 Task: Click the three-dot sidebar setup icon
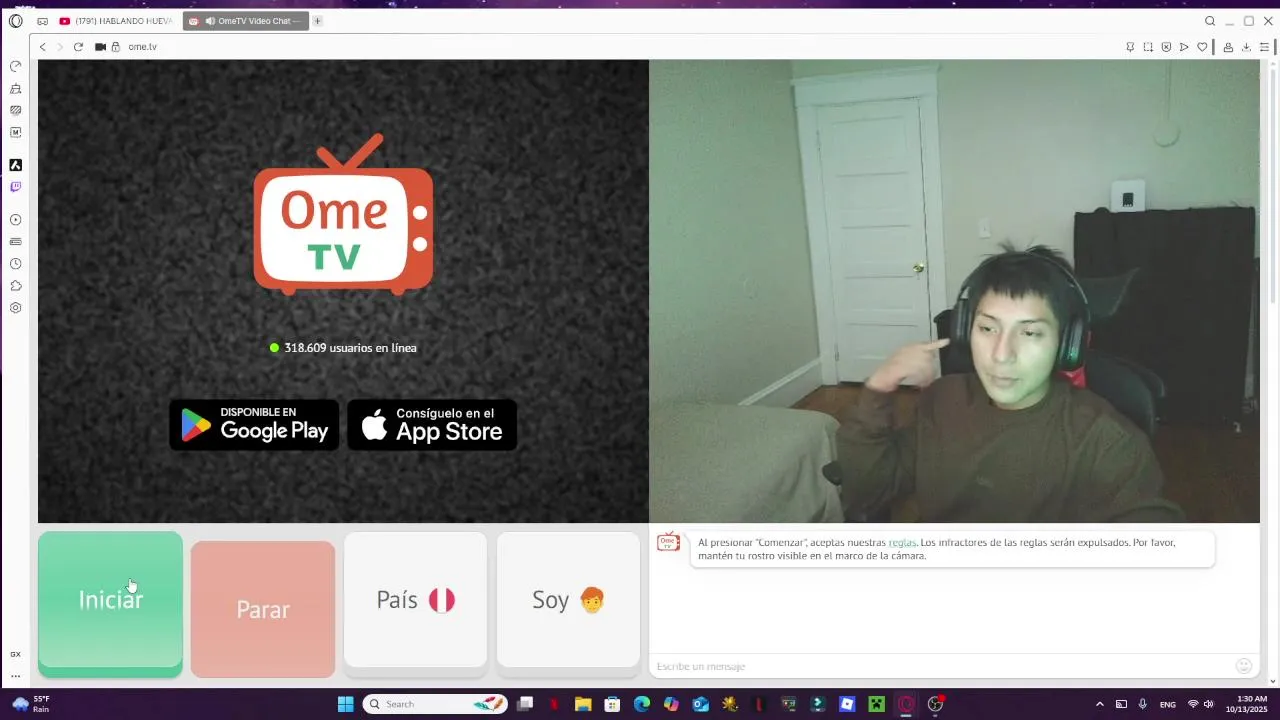15,676
